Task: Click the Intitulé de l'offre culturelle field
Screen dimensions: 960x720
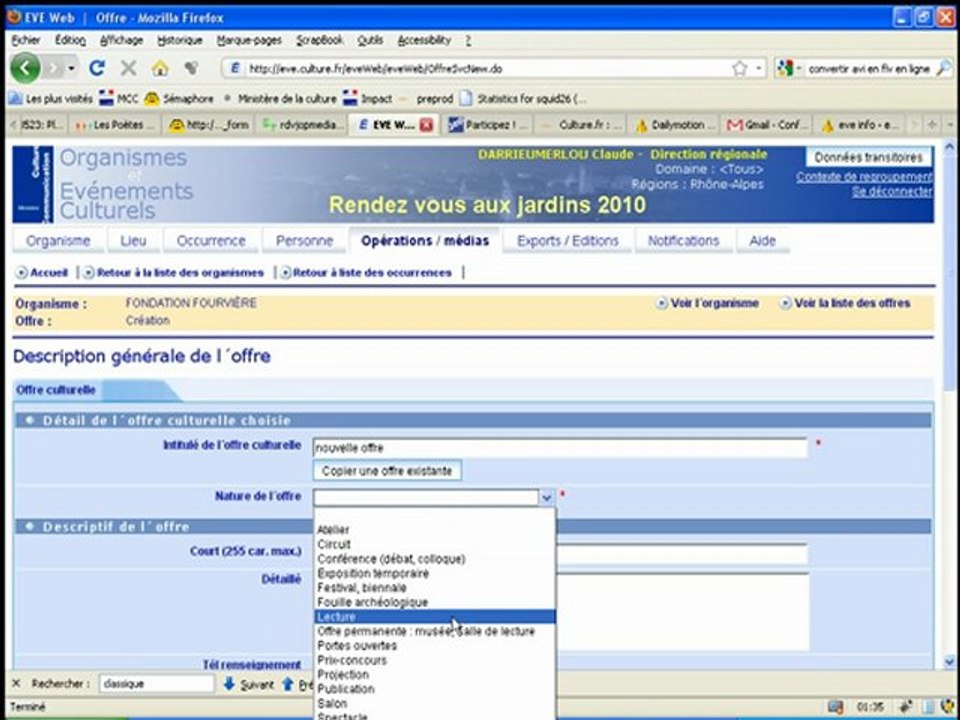Action: tap(560, 448)
